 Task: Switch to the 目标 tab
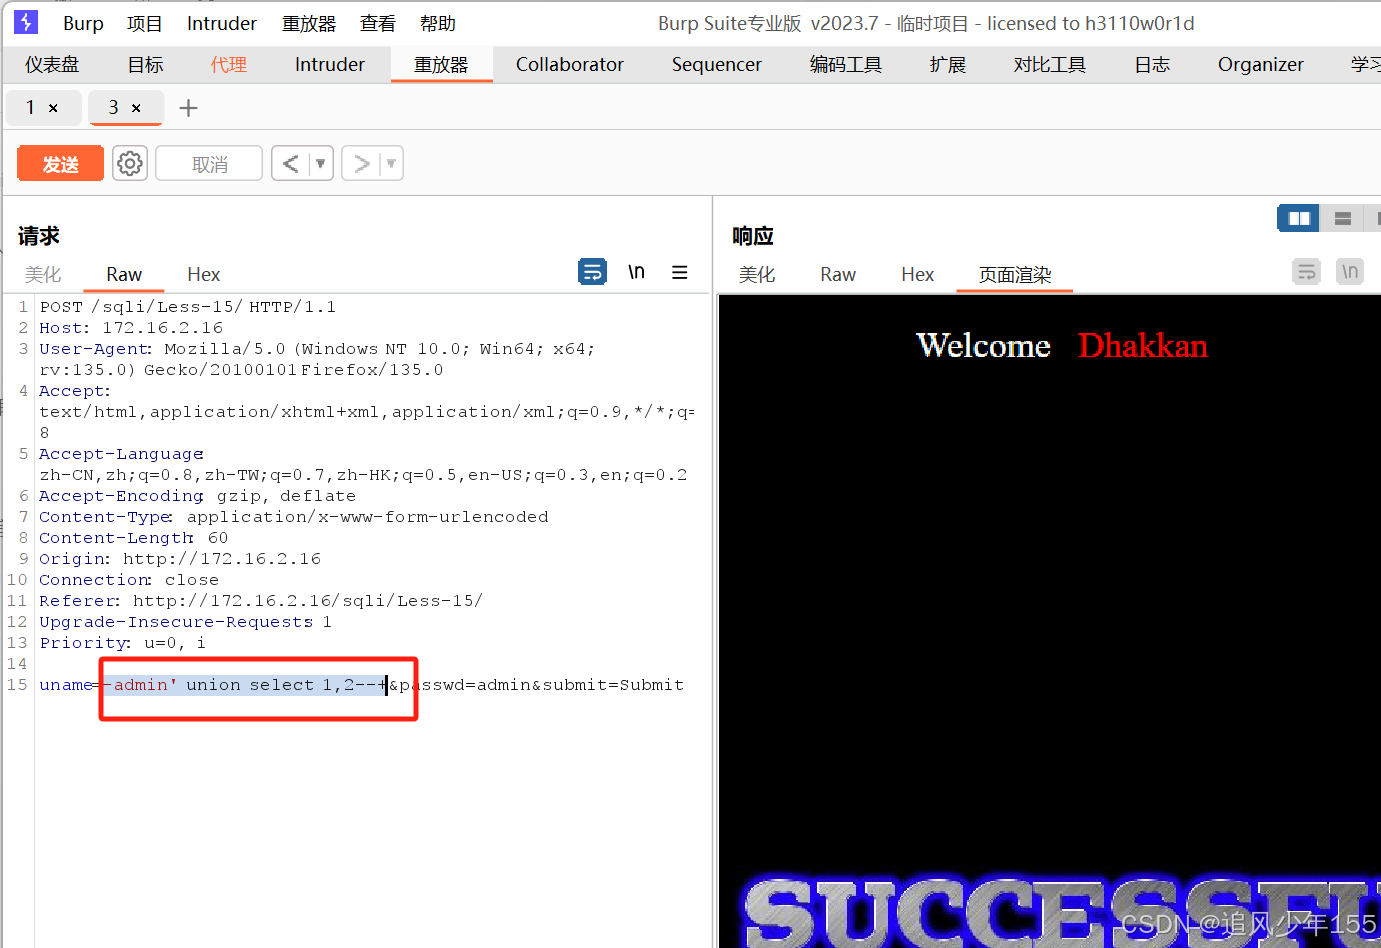pos(145,64)
